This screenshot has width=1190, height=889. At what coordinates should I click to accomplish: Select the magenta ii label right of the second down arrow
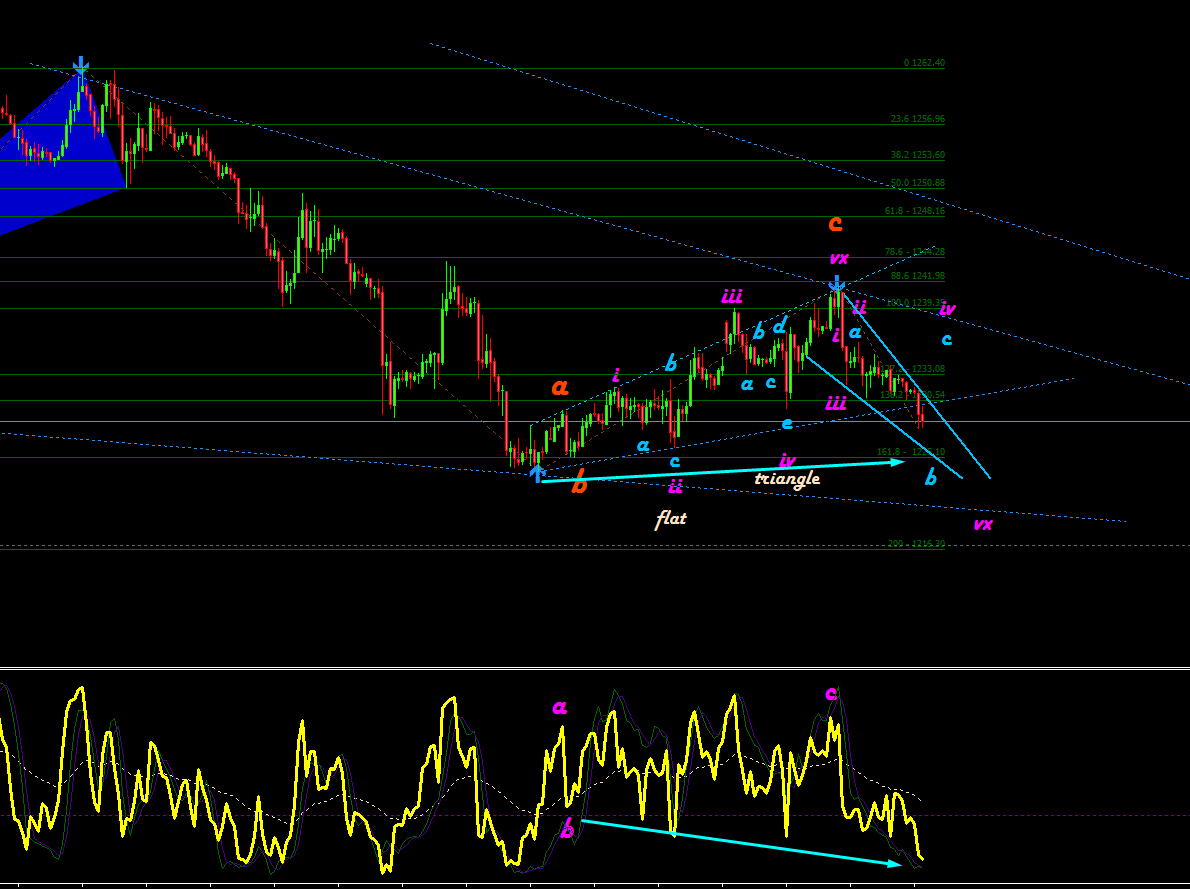click(859, 307)
